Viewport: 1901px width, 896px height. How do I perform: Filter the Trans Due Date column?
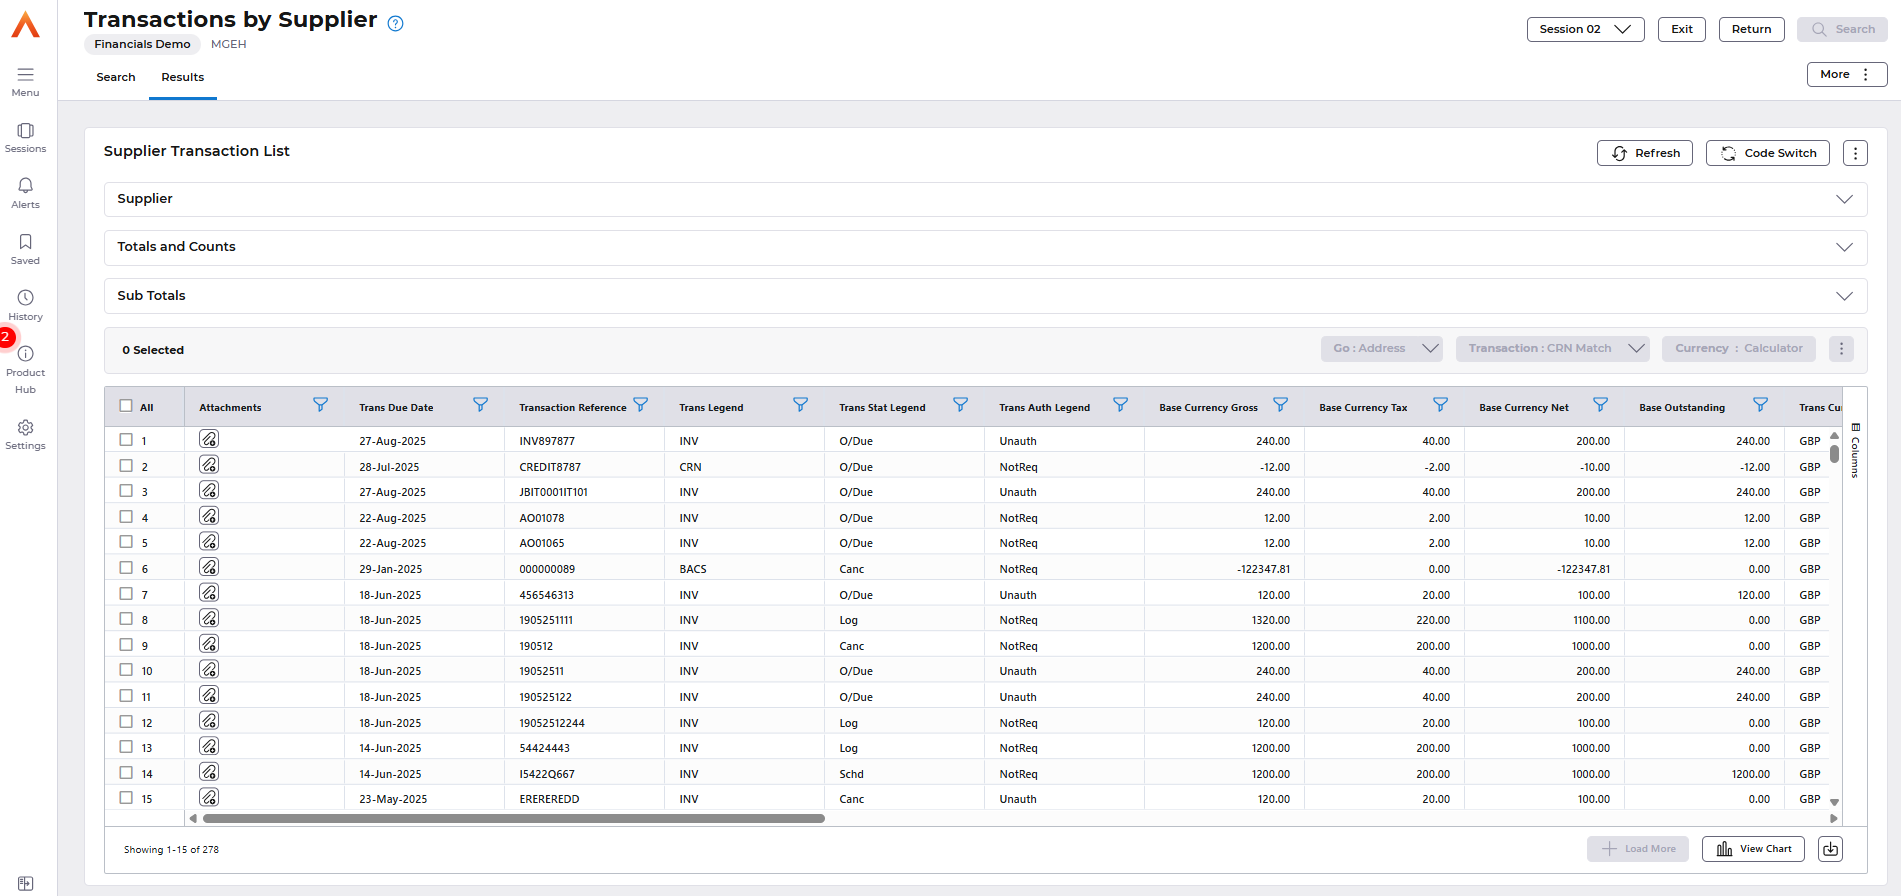(x=480, y=405)
